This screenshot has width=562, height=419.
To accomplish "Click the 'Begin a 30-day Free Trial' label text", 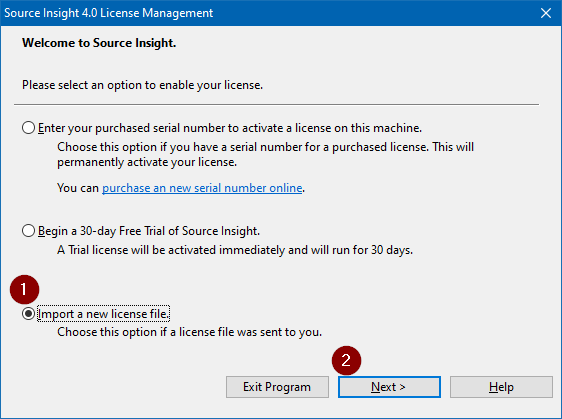I will point(149,231).
